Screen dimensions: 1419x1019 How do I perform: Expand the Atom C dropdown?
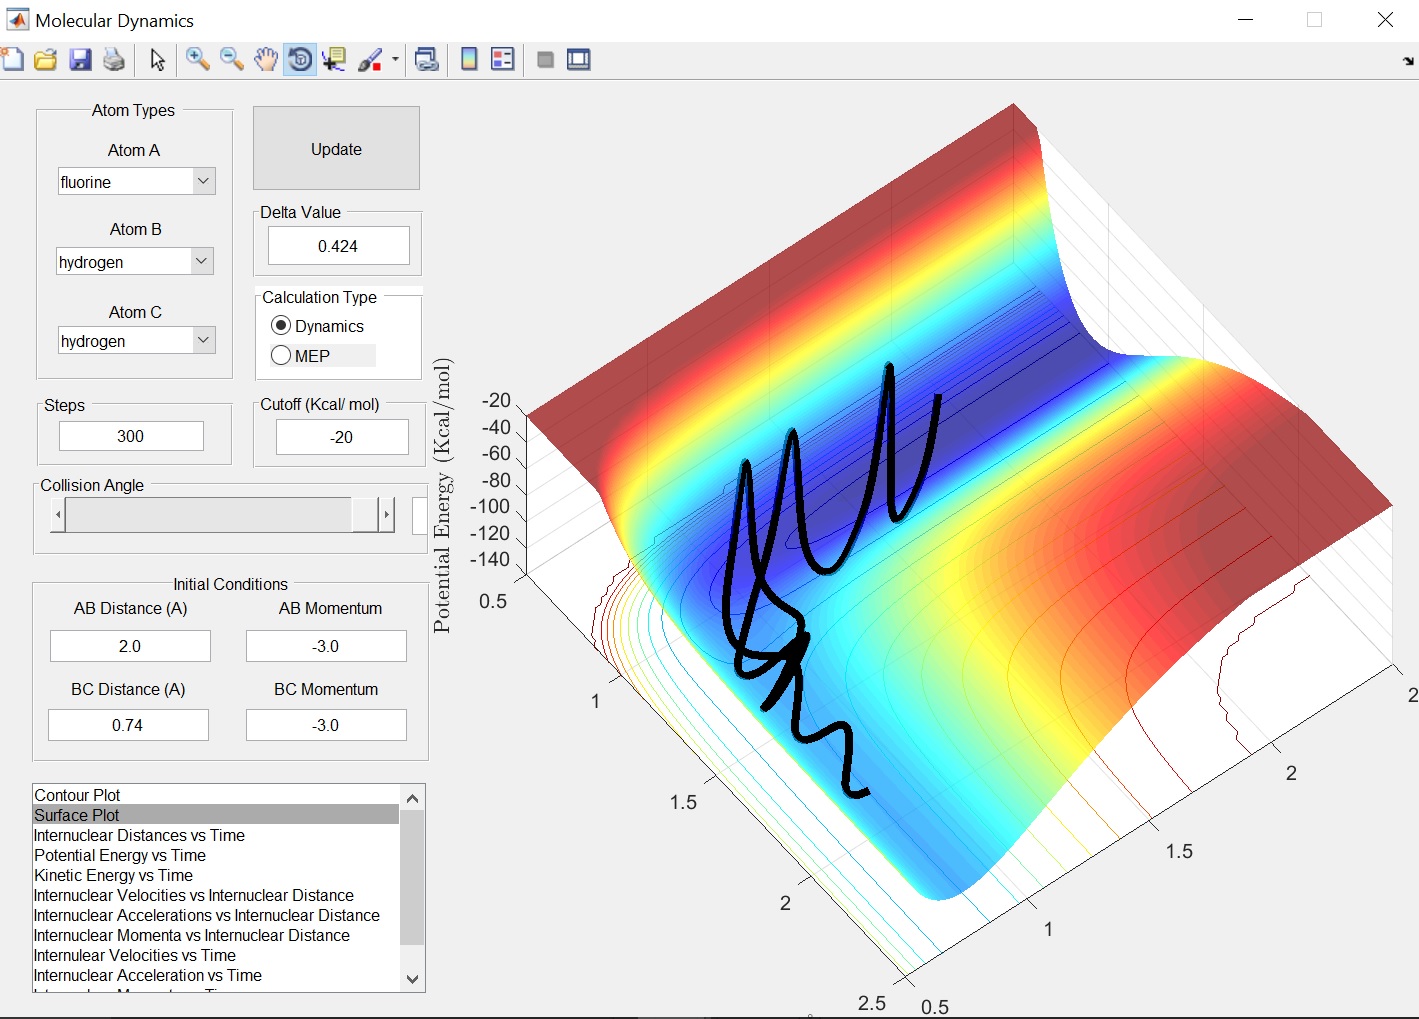[203, 341]
